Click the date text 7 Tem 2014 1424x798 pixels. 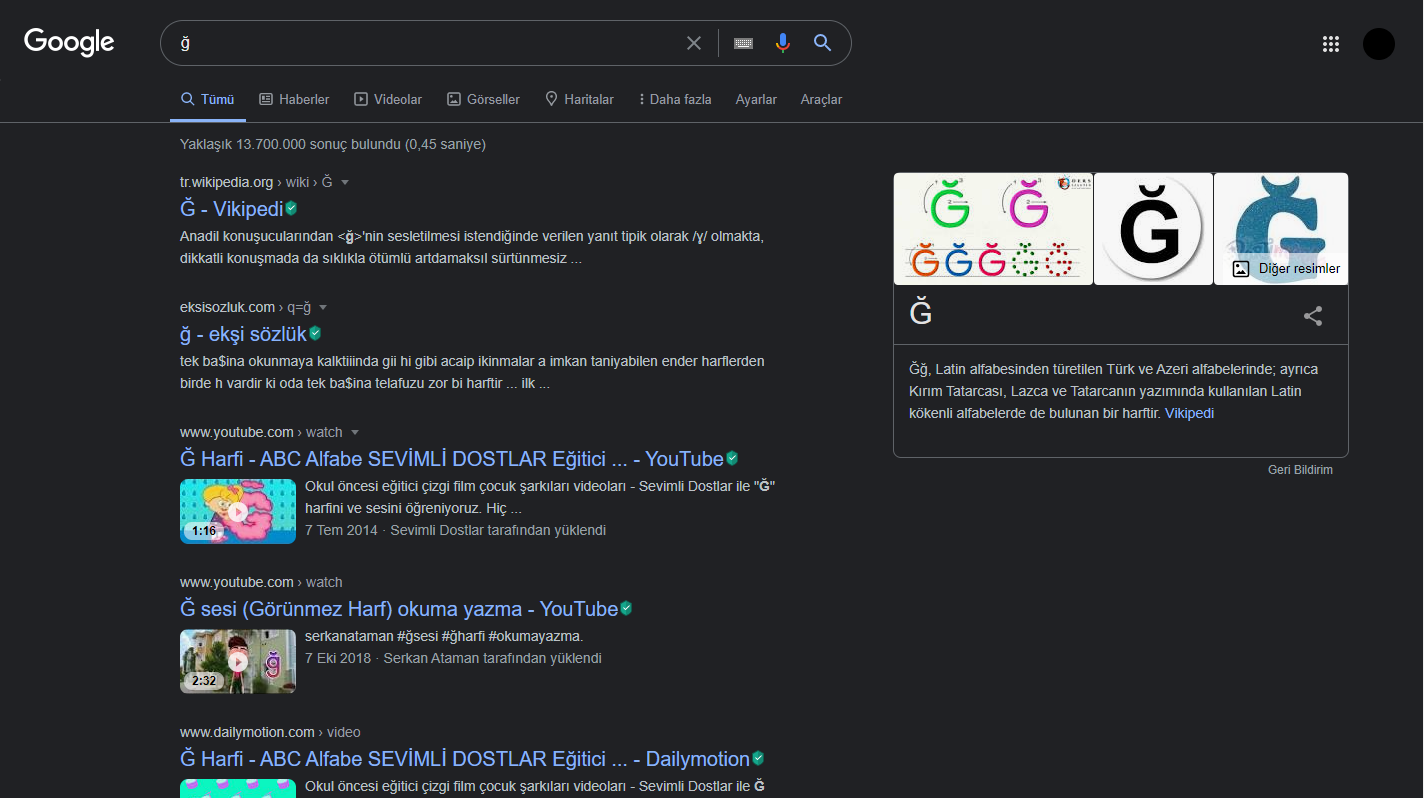[x=341, y=530]
